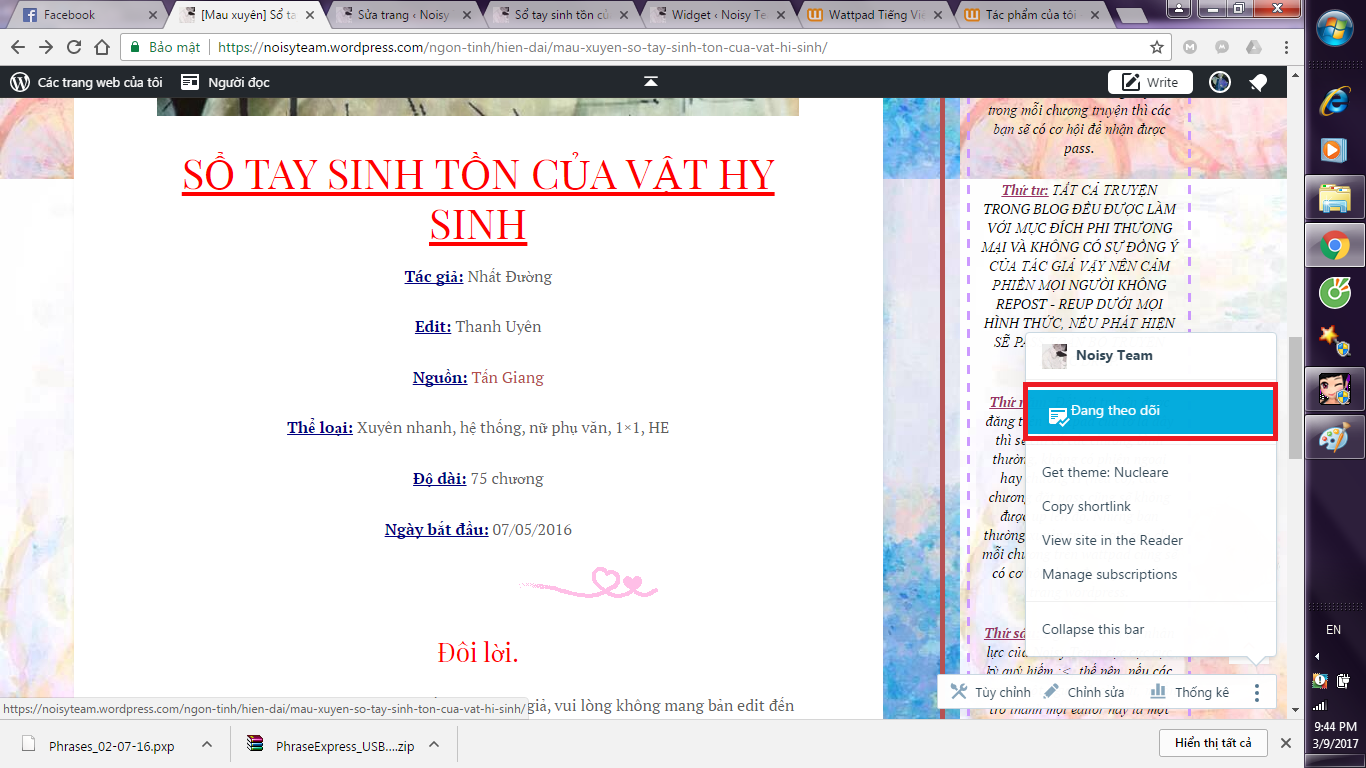
Task: Click Hiển thị tất cả downloads button
Action: 1214,743
